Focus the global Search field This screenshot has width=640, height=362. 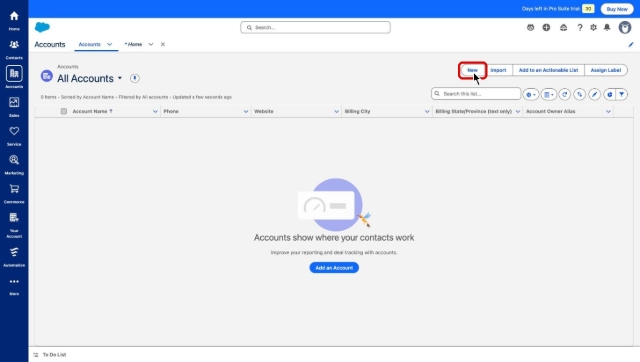coord(315,27)
